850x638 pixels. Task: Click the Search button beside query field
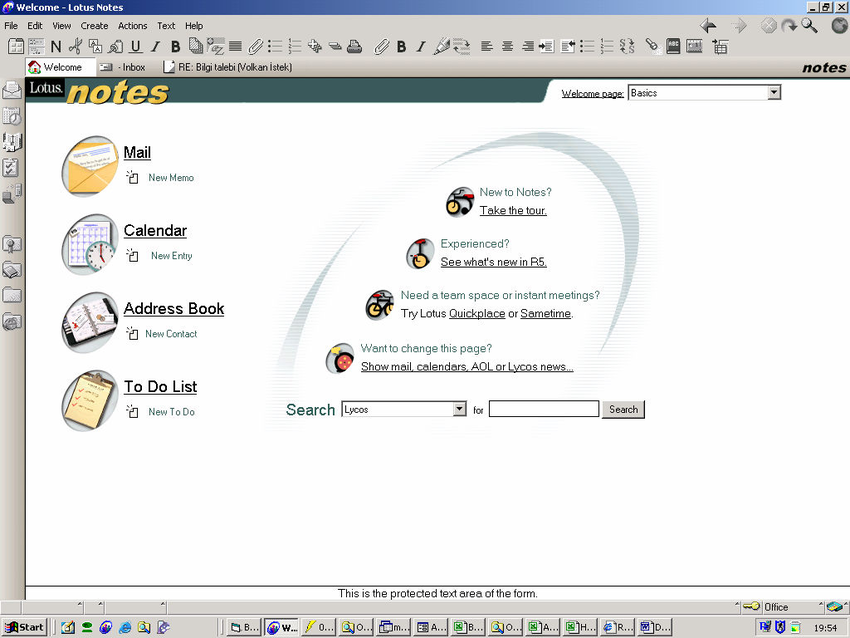623,409
